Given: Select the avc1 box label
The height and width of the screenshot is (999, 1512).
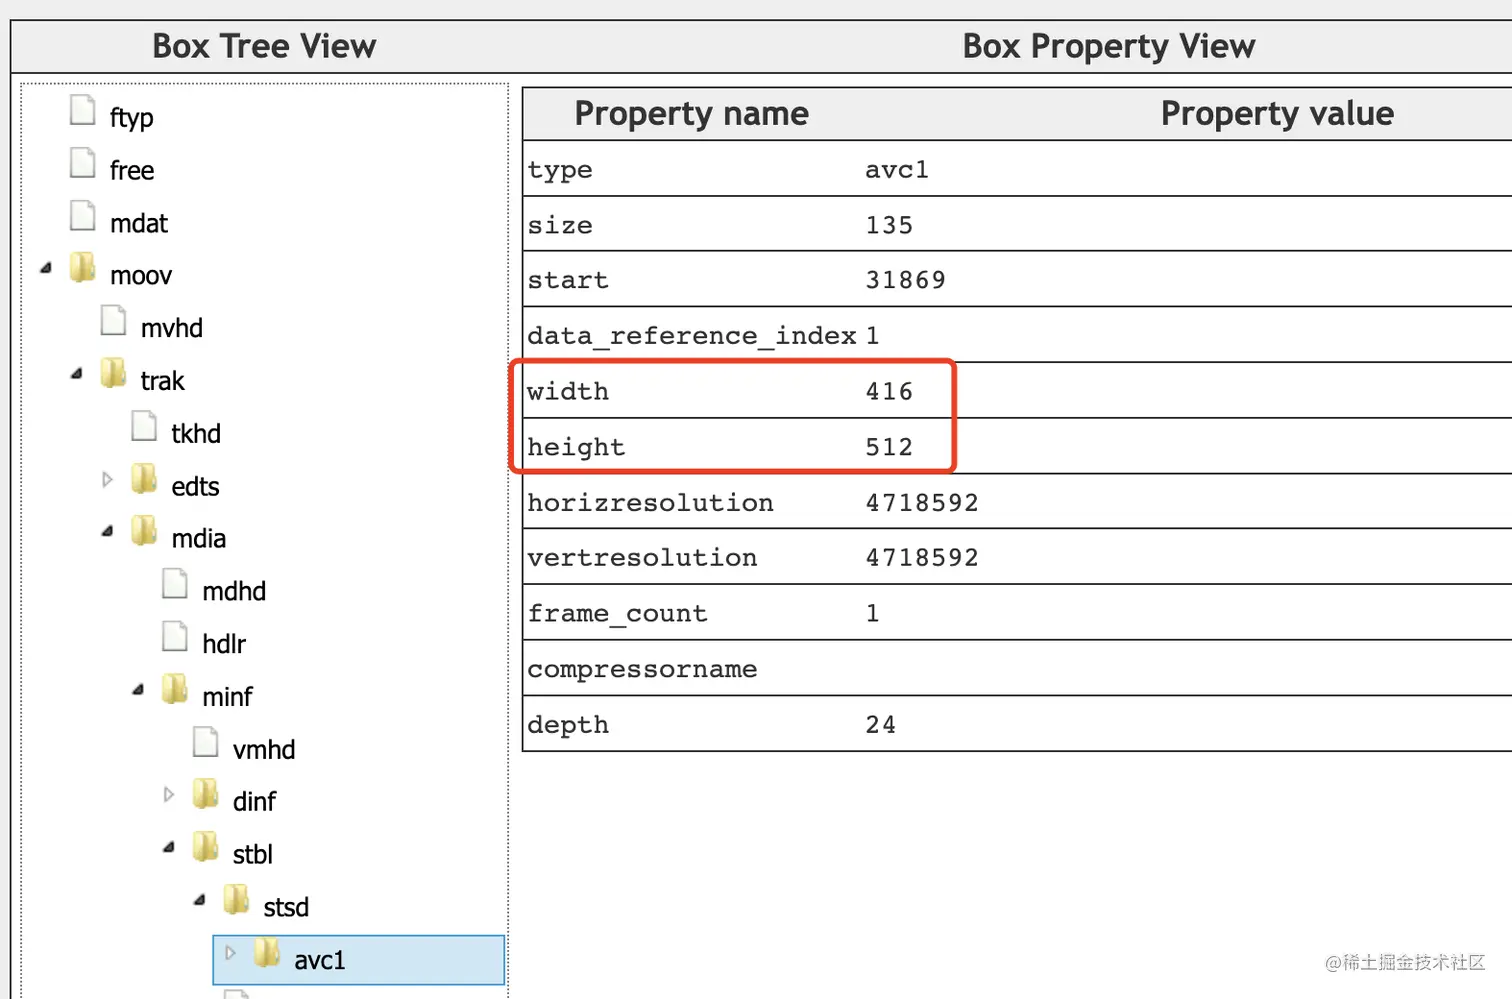Looking at the screenshot, I should click(320, 961).
